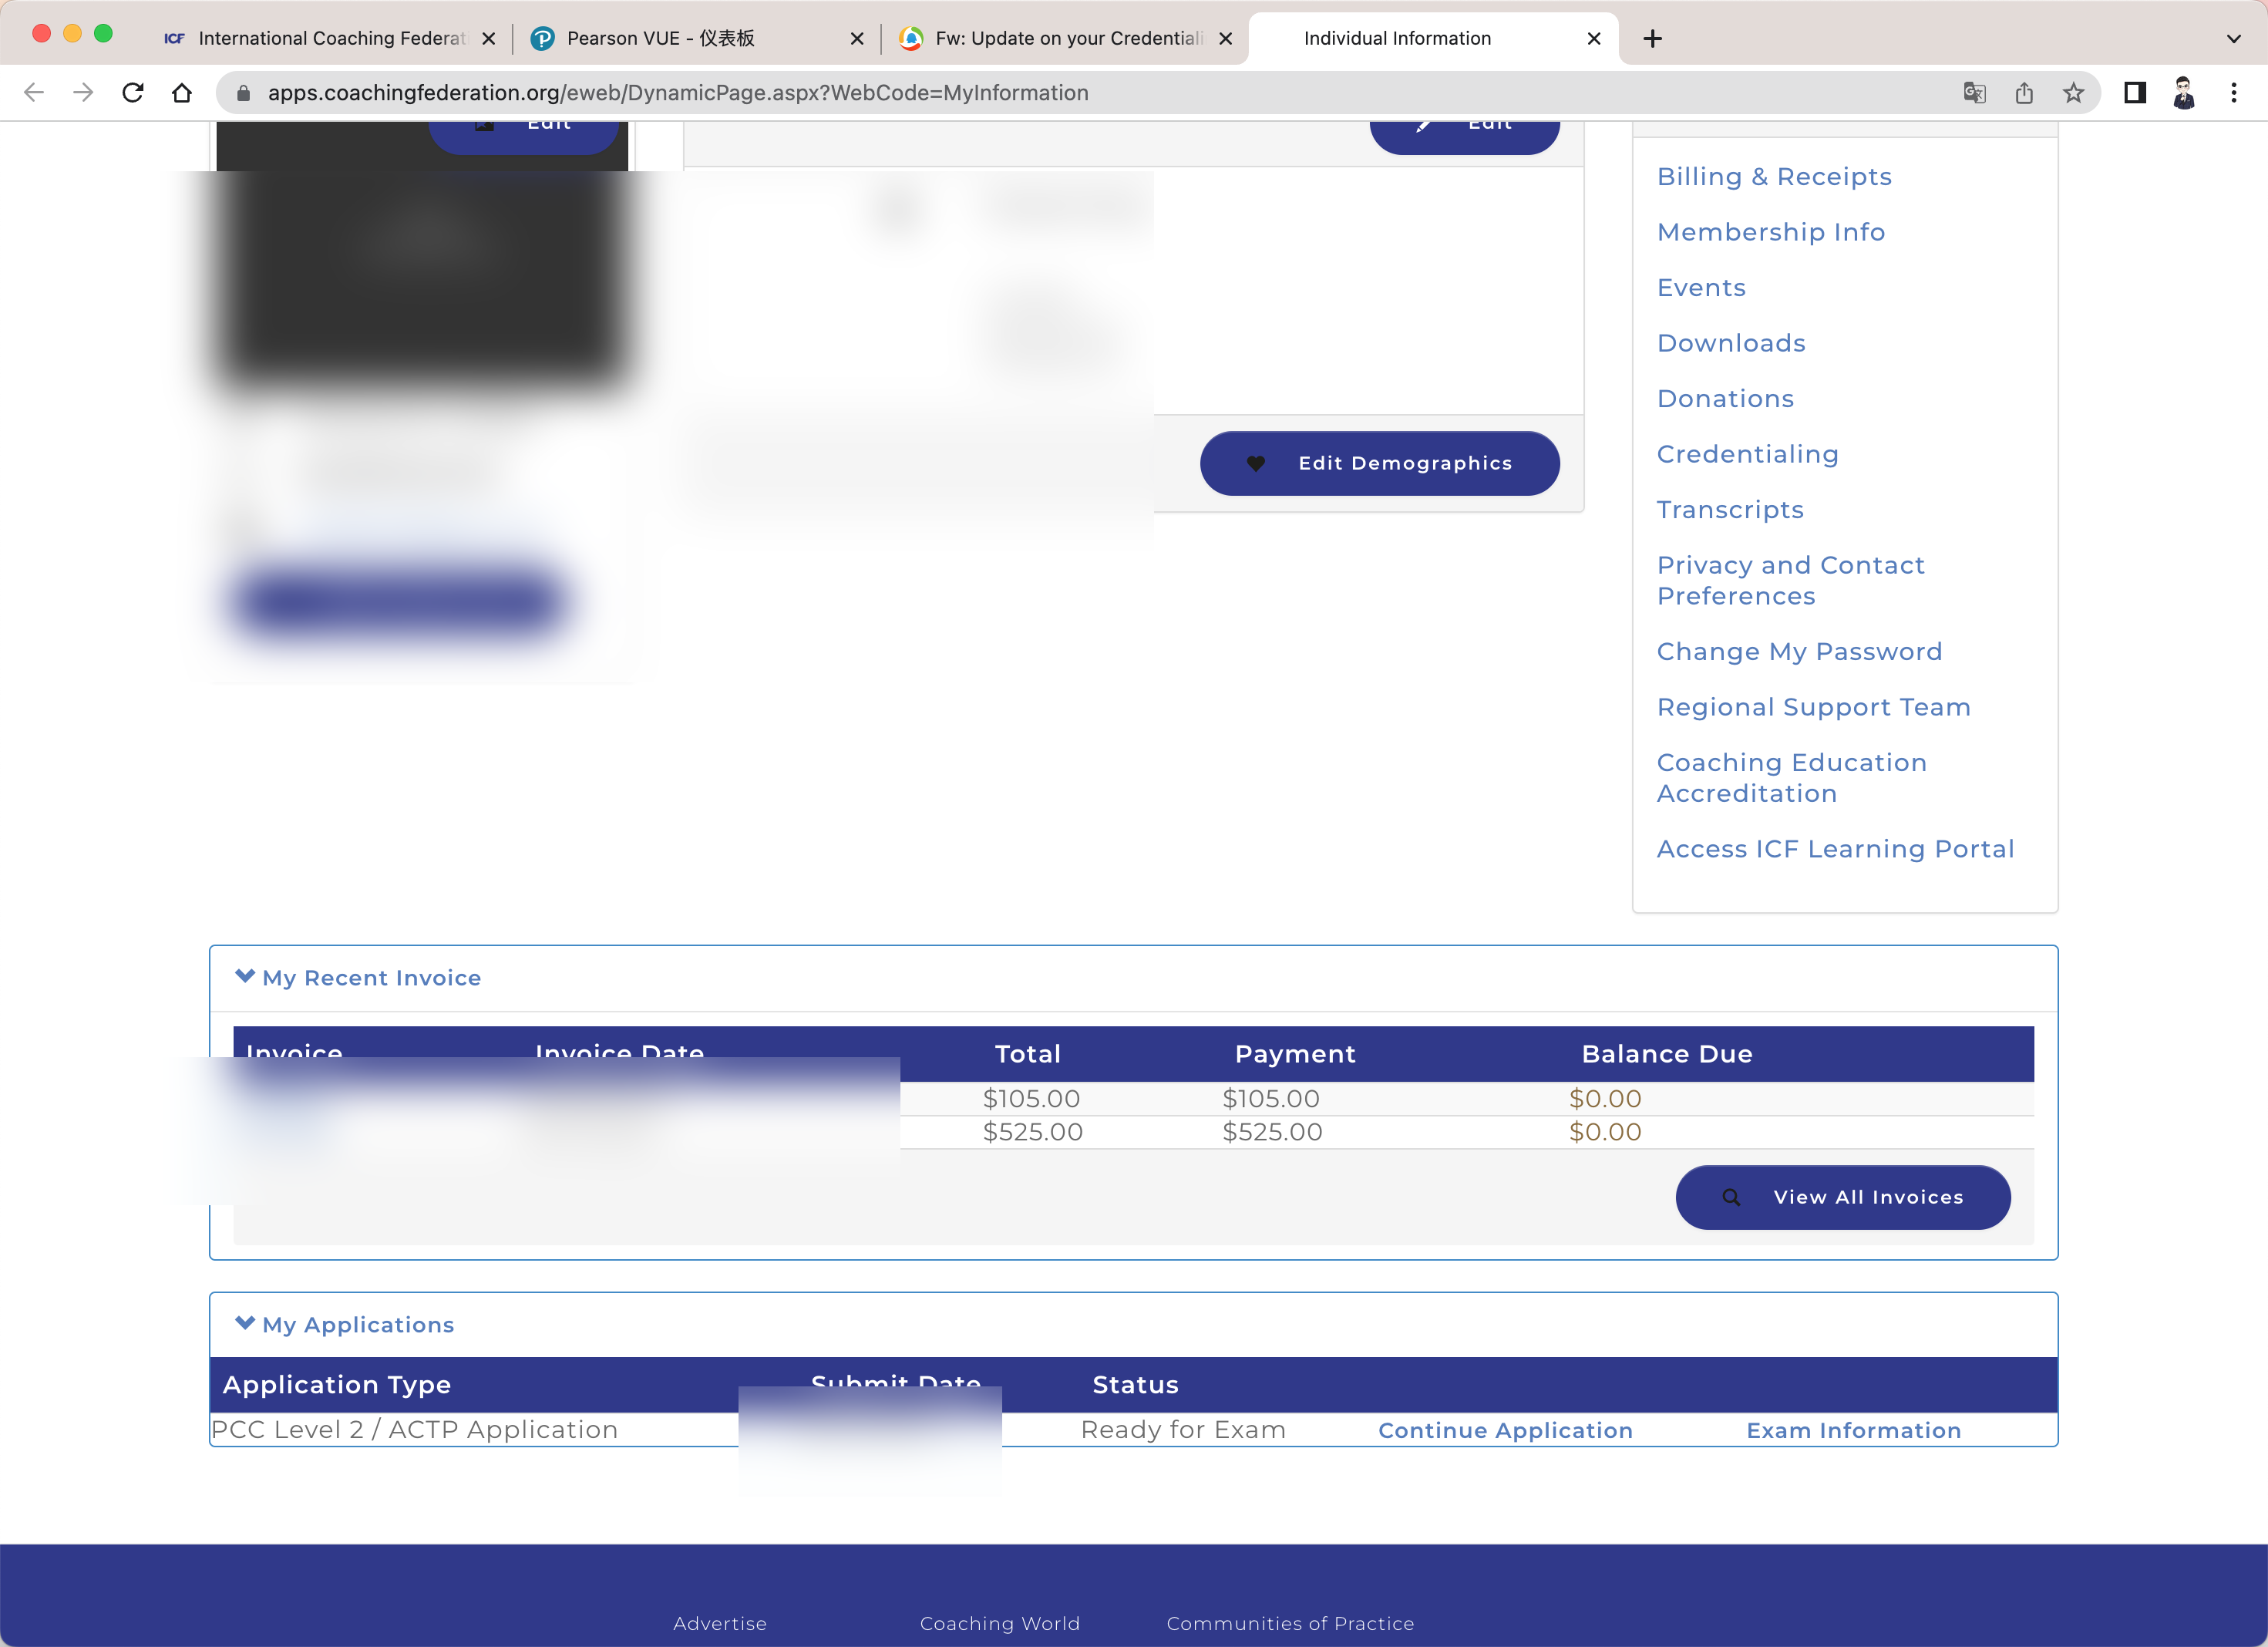This screenshot has width=2268, height=1647.
Task: Switch to Pearson VUE tab
Action: tap(660, 38)
